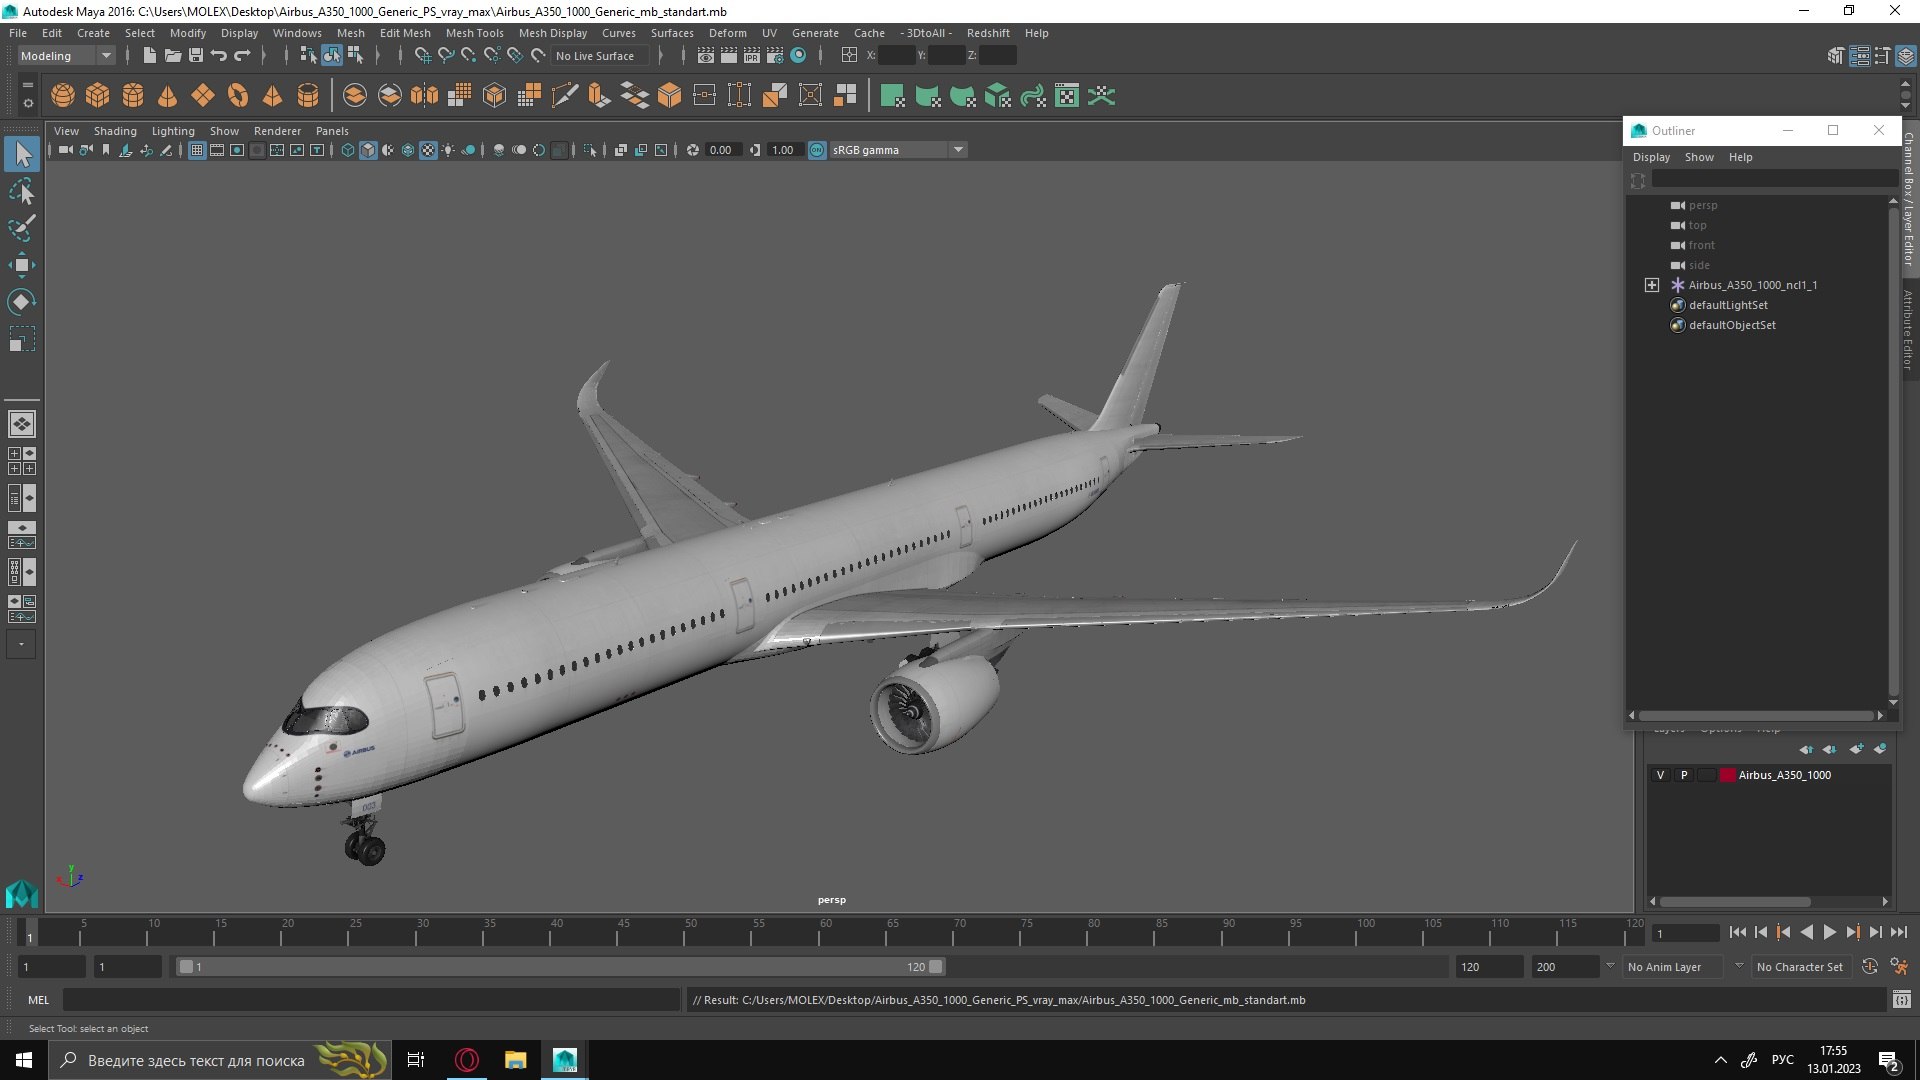
Task: Create a polygon cube from shelf
Action: tap(98, 96)
